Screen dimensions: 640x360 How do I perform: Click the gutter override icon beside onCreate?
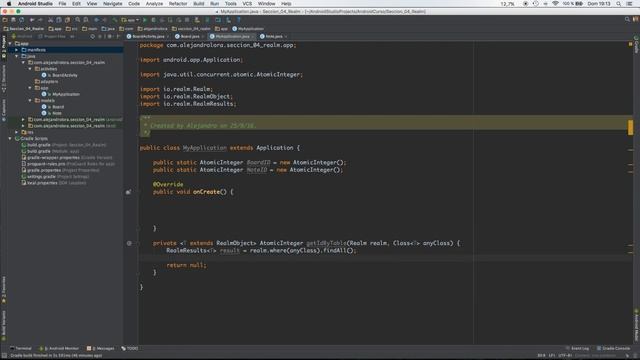(129, 192)
